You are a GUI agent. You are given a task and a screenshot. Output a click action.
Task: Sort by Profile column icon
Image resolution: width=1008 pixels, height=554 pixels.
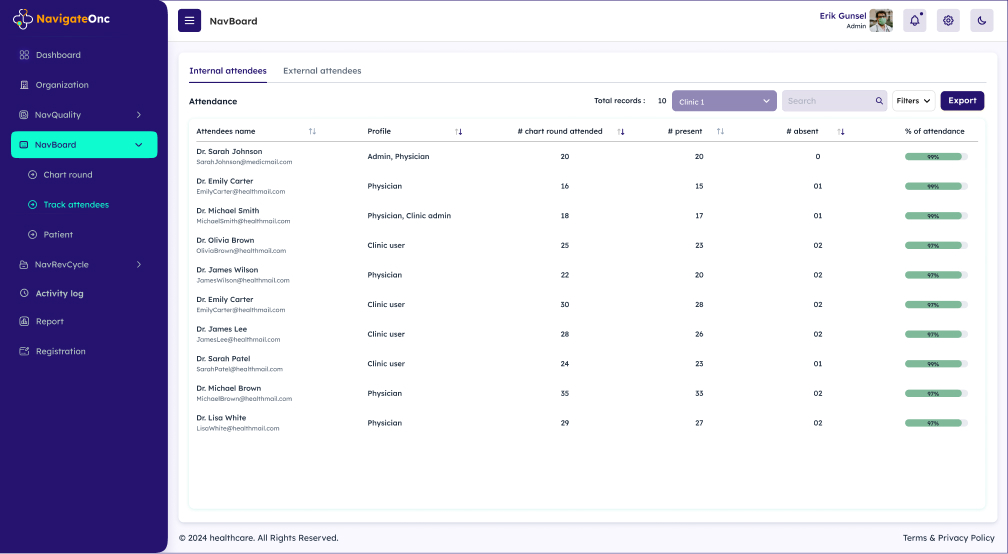(458, 132)
